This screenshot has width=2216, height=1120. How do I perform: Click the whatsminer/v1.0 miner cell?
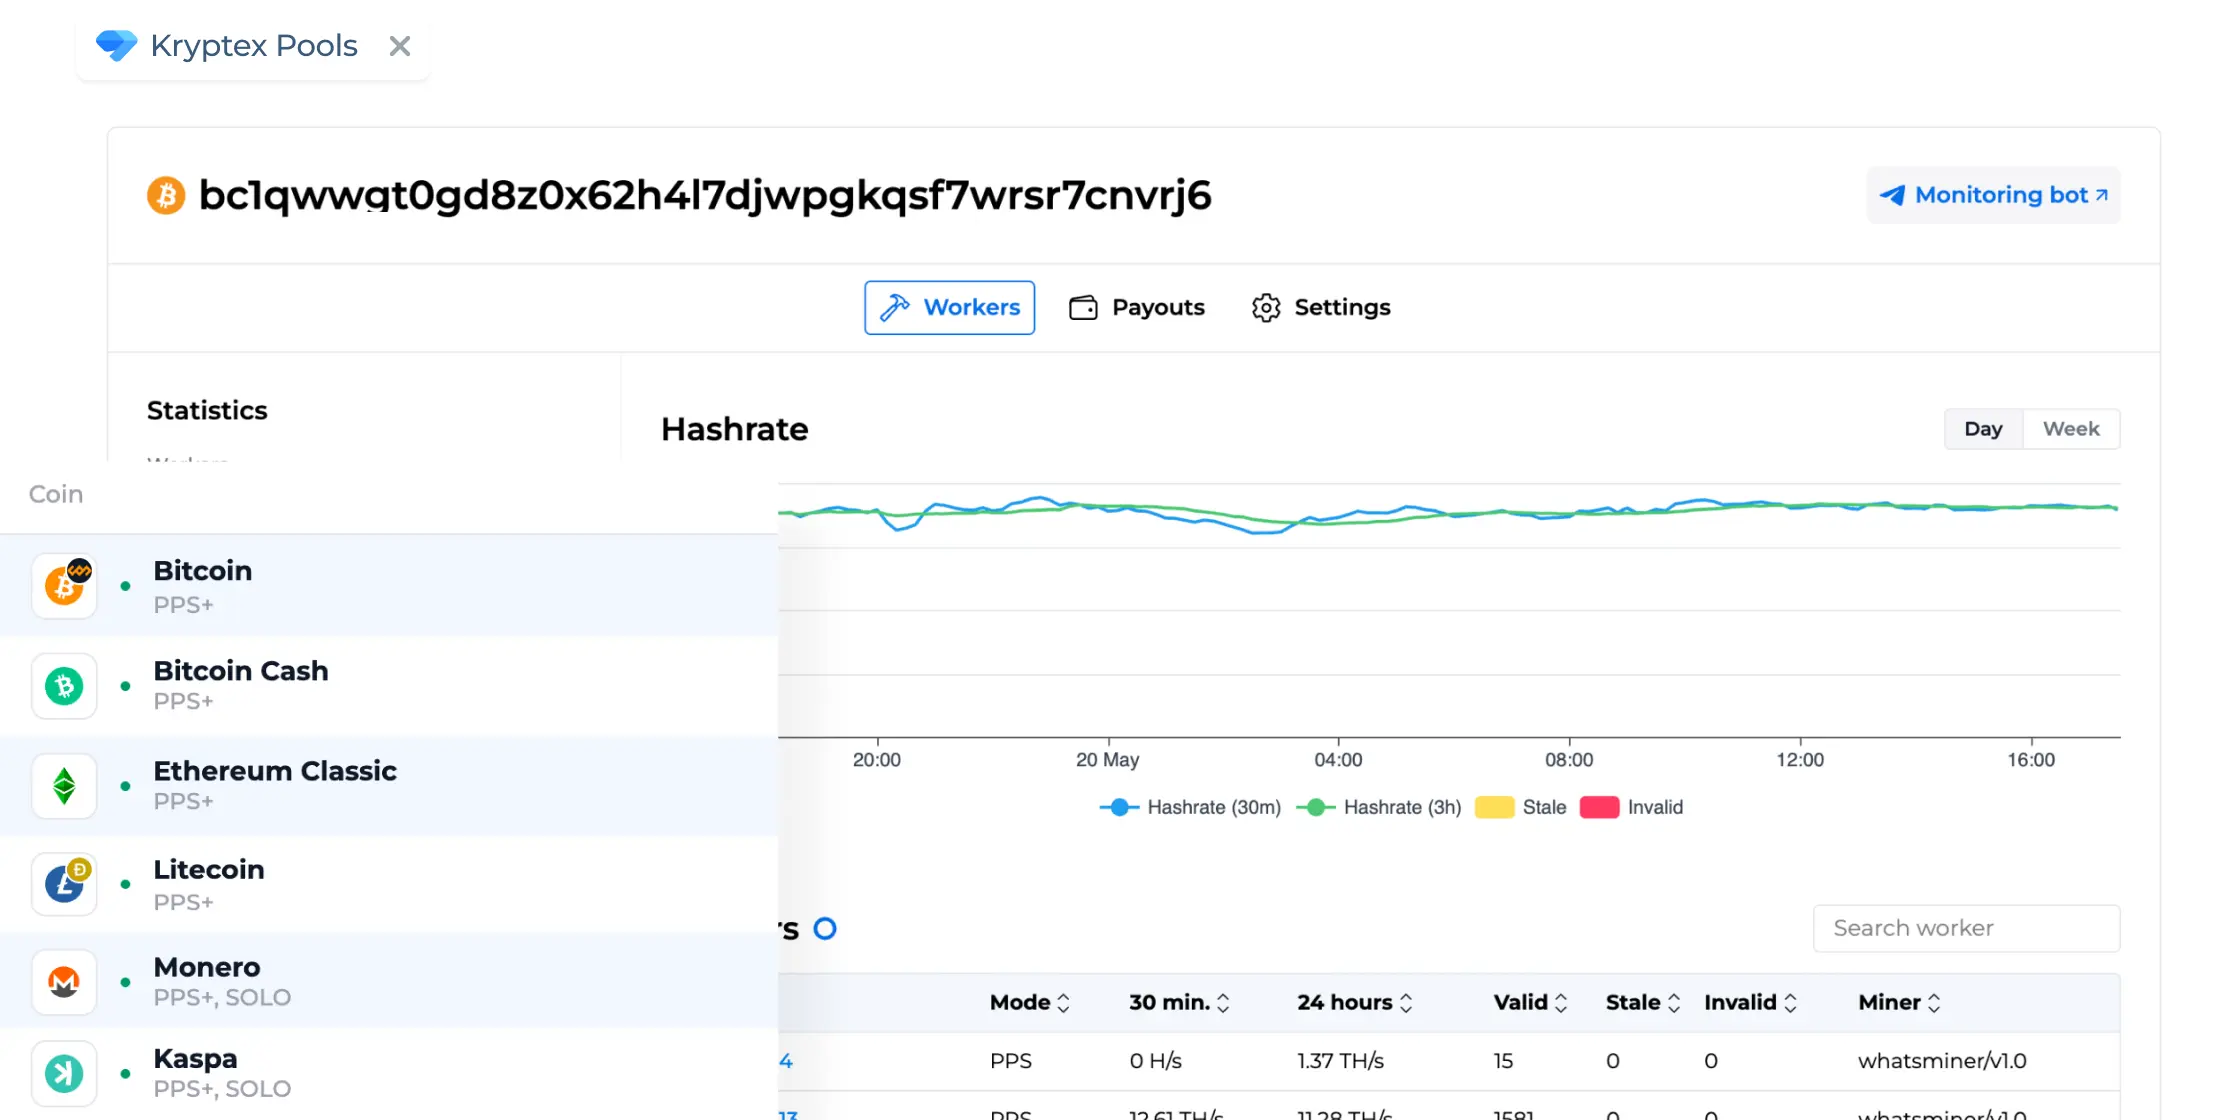coord(1942,1061)
